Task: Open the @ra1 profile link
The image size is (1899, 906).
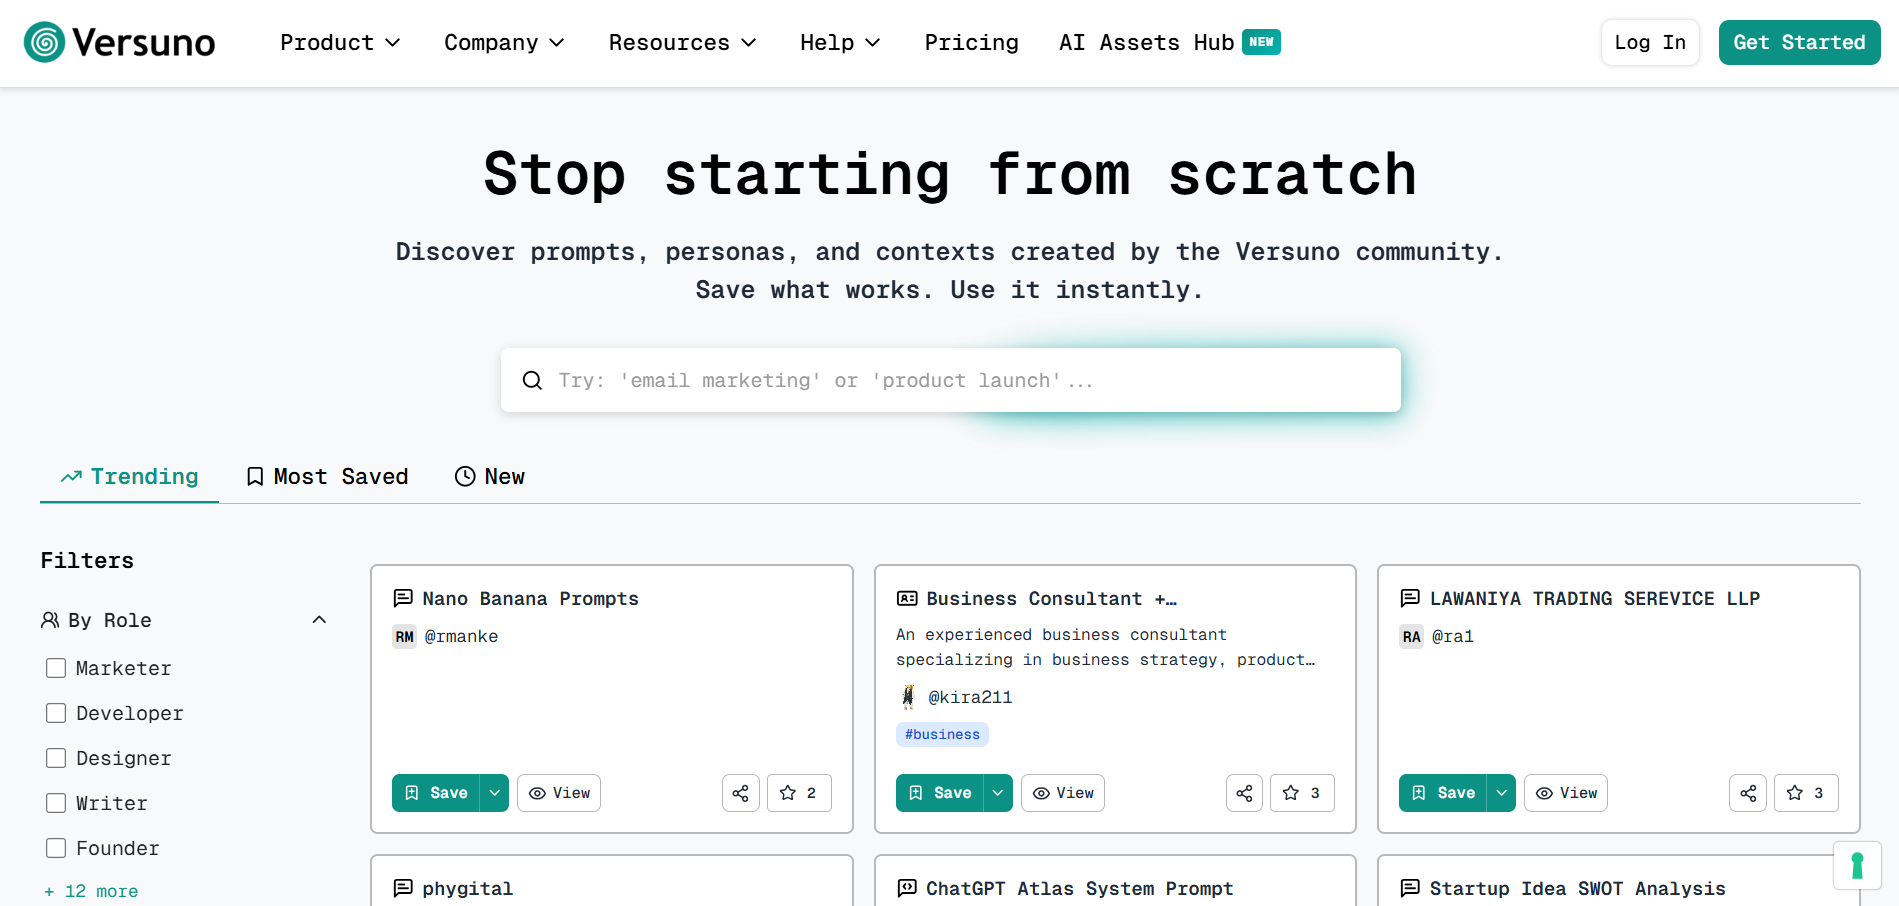Action: pyautogui.click(x=1453, y=637)
